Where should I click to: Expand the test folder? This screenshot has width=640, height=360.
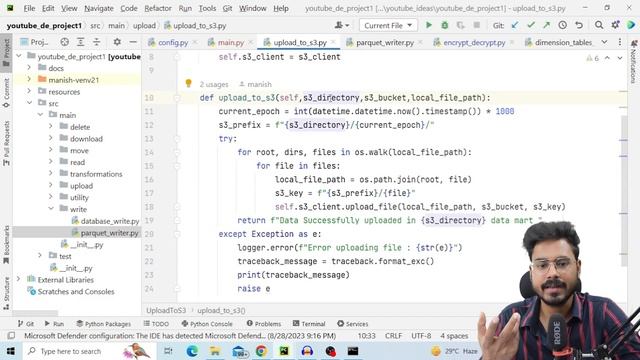click(x=40, y=256)
